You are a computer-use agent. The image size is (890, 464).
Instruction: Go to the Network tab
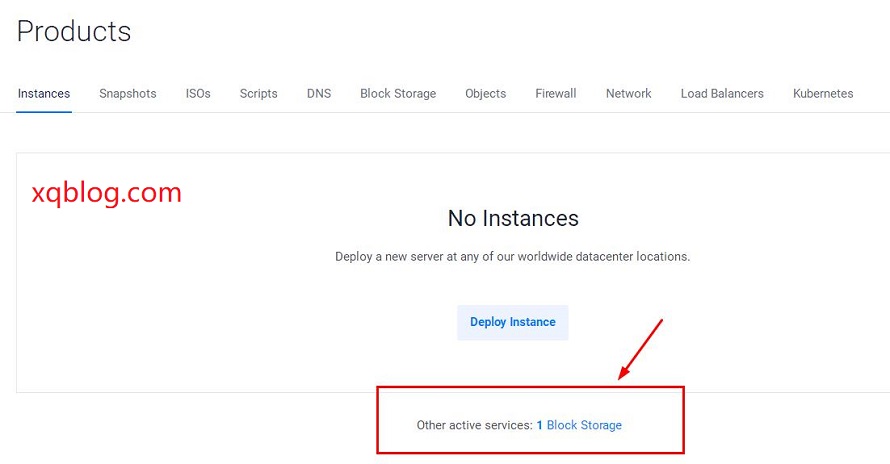pos(628,94)
